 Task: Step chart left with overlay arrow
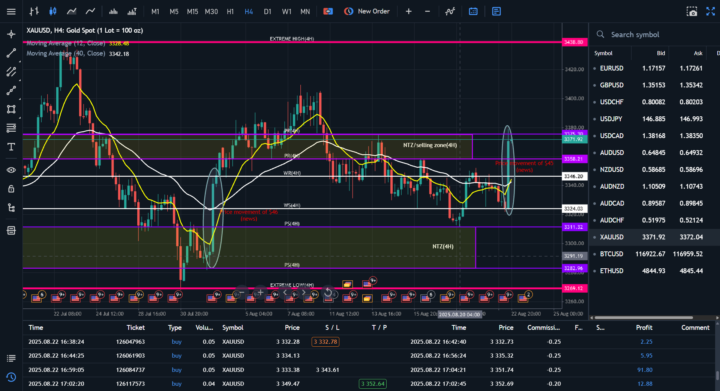click(x=285, y=292)
